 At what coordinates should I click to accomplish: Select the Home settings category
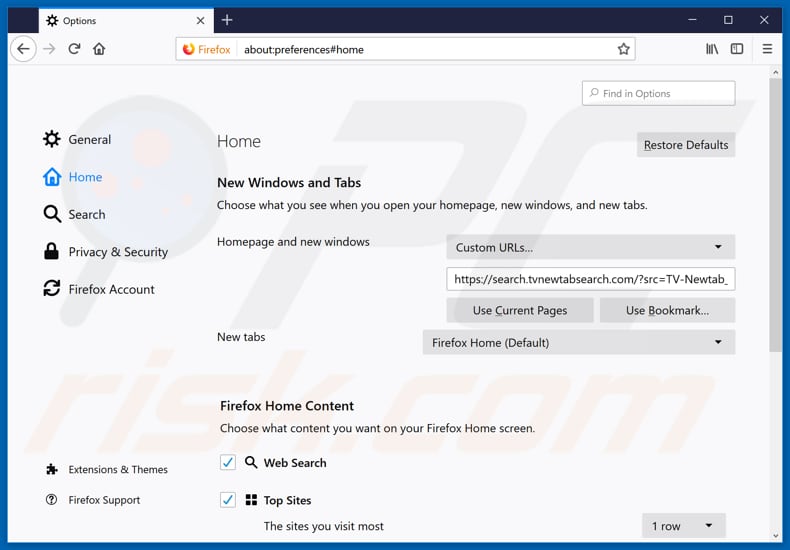[x=85, y=177]
